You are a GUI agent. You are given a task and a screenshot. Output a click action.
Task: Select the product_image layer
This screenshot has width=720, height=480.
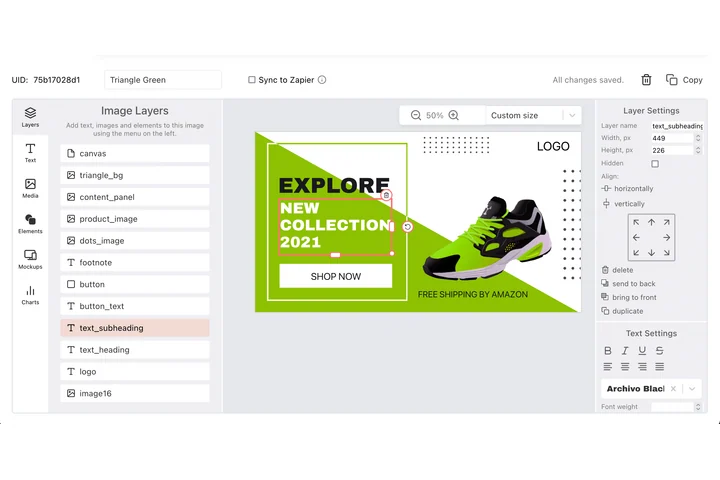point(135,219)
